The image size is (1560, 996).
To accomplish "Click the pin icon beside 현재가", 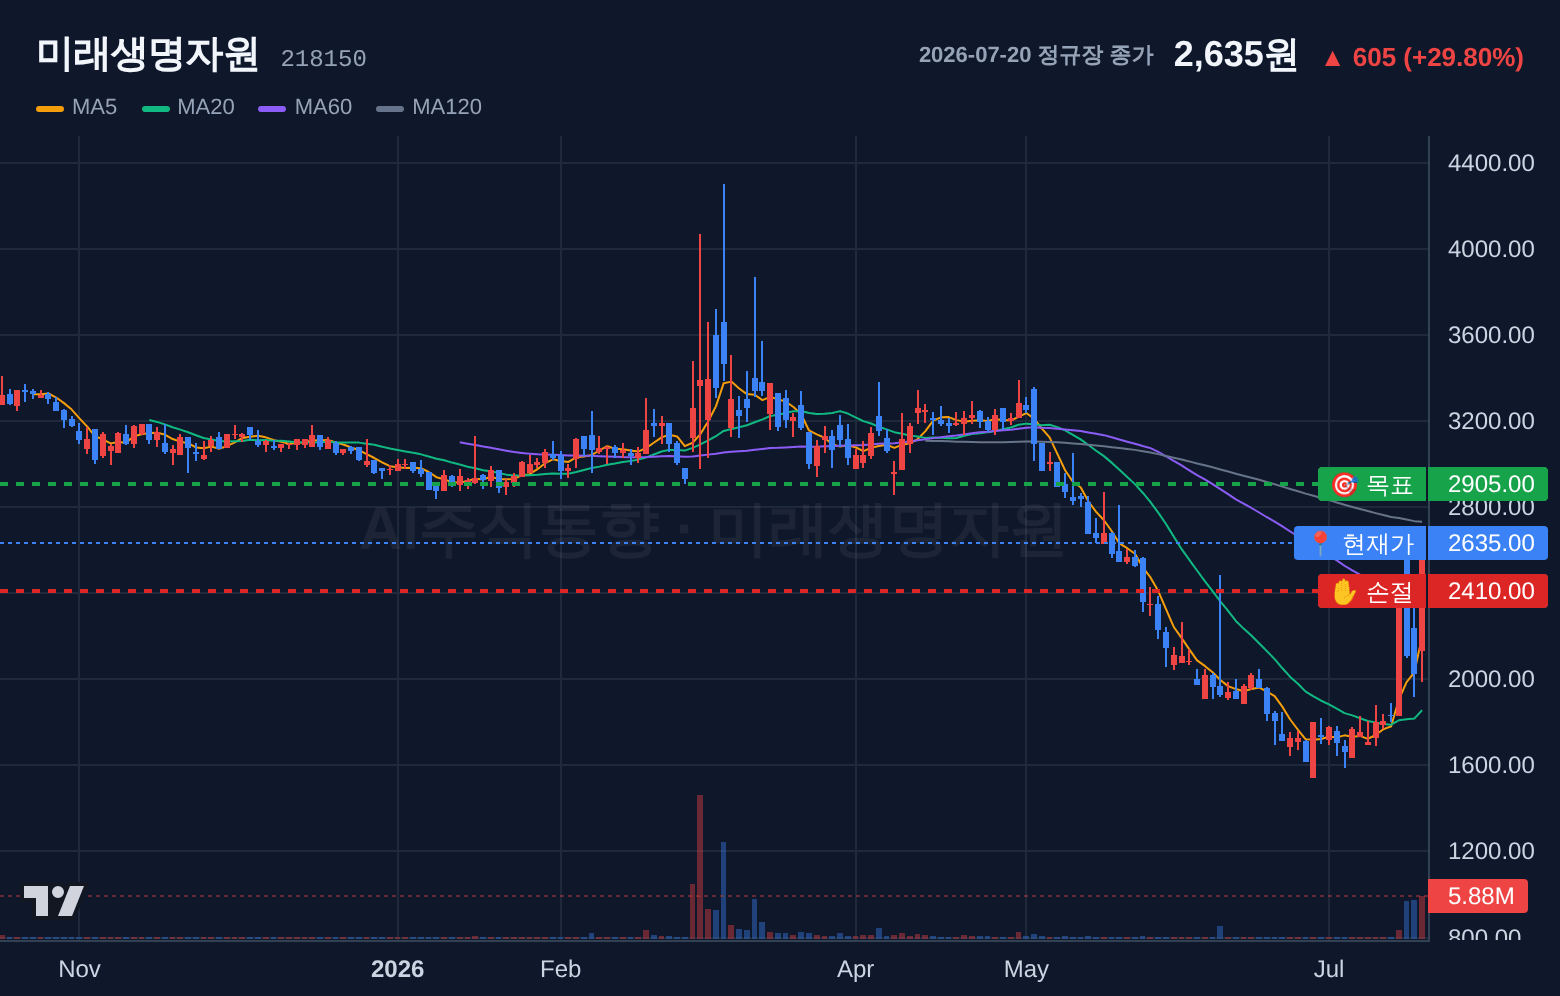I will (1320, 544).
